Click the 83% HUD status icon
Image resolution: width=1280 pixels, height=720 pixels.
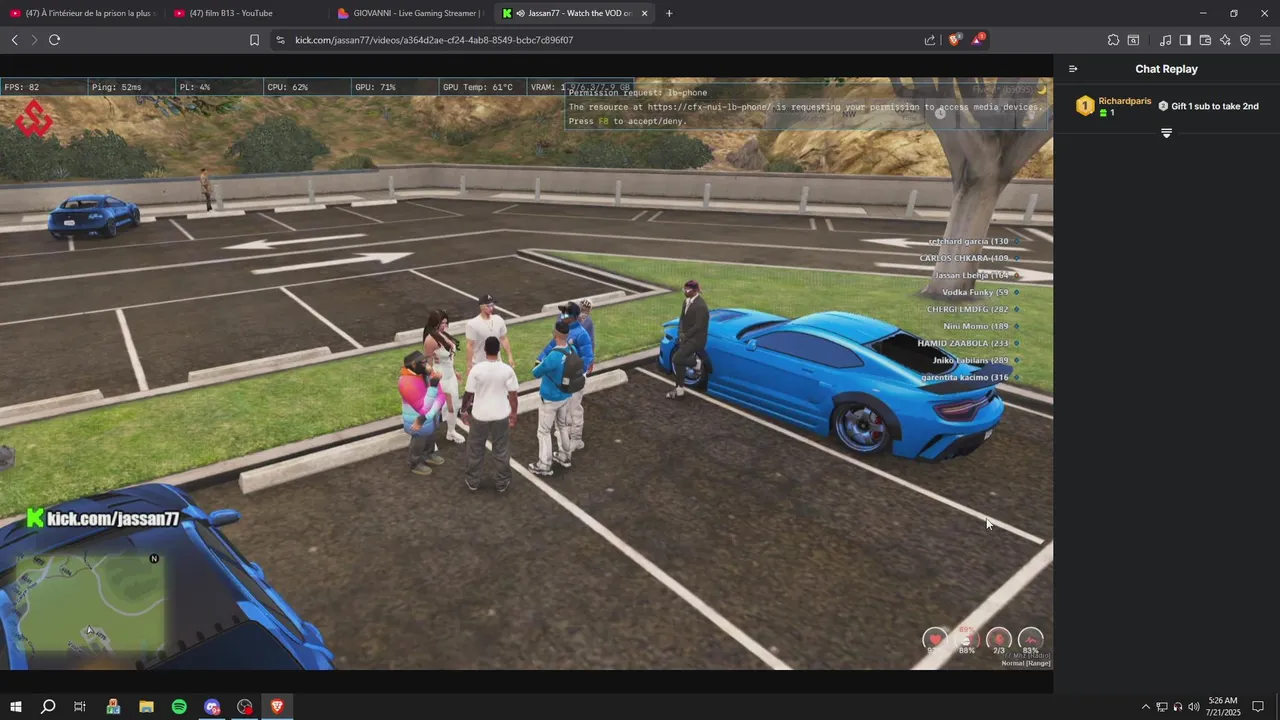tap(1031, 640)
